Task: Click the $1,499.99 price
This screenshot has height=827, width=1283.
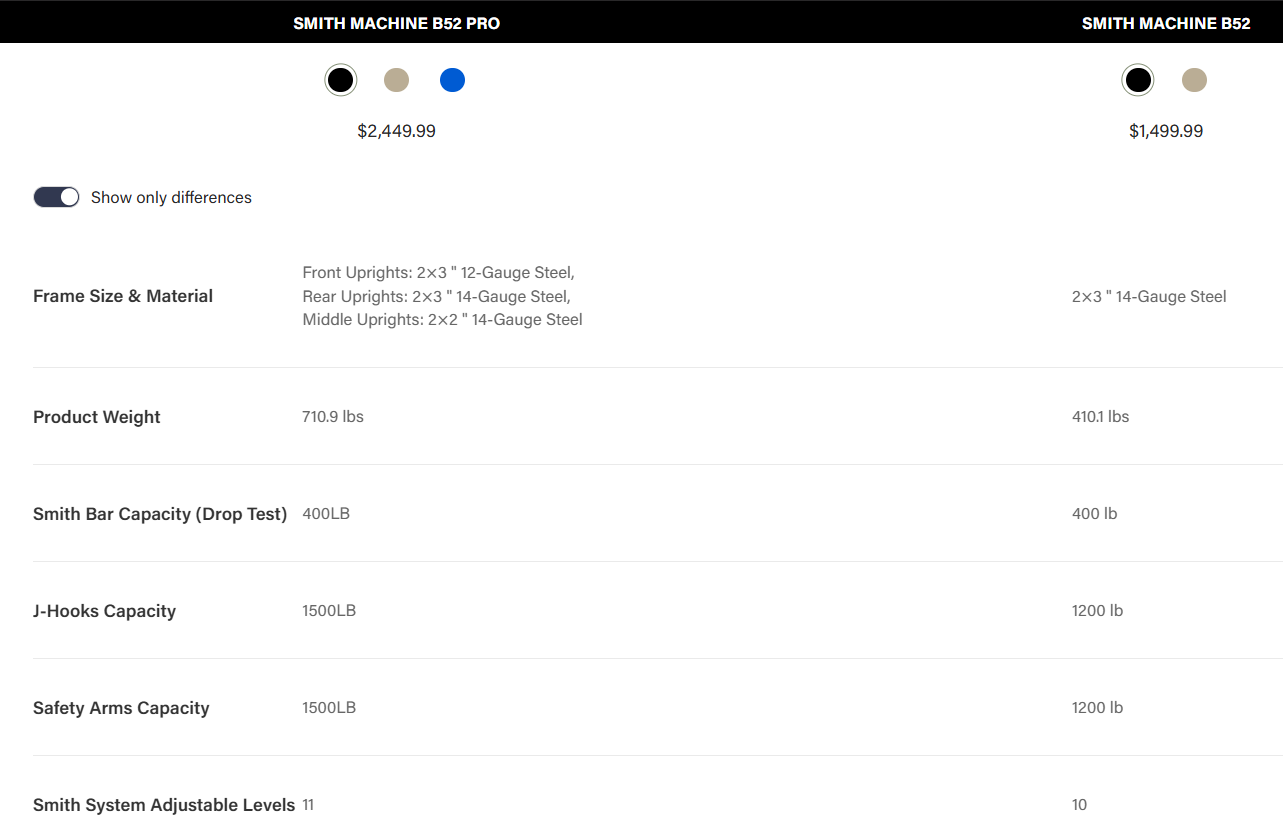Action: point(1165,131)
